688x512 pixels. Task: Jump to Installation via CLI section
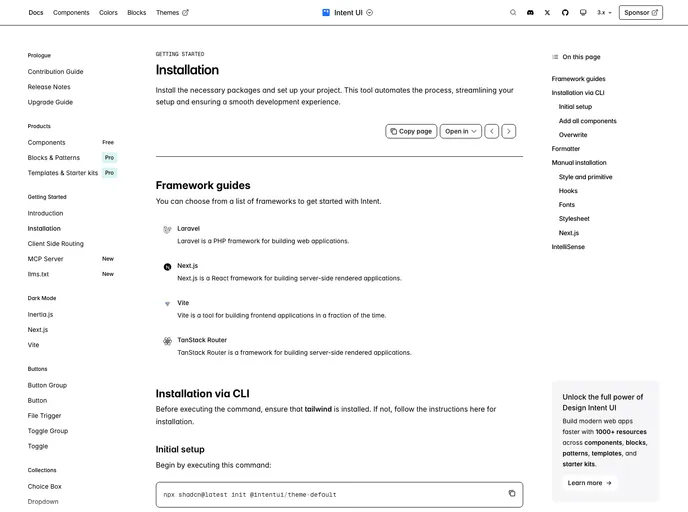tap(578, 93)
